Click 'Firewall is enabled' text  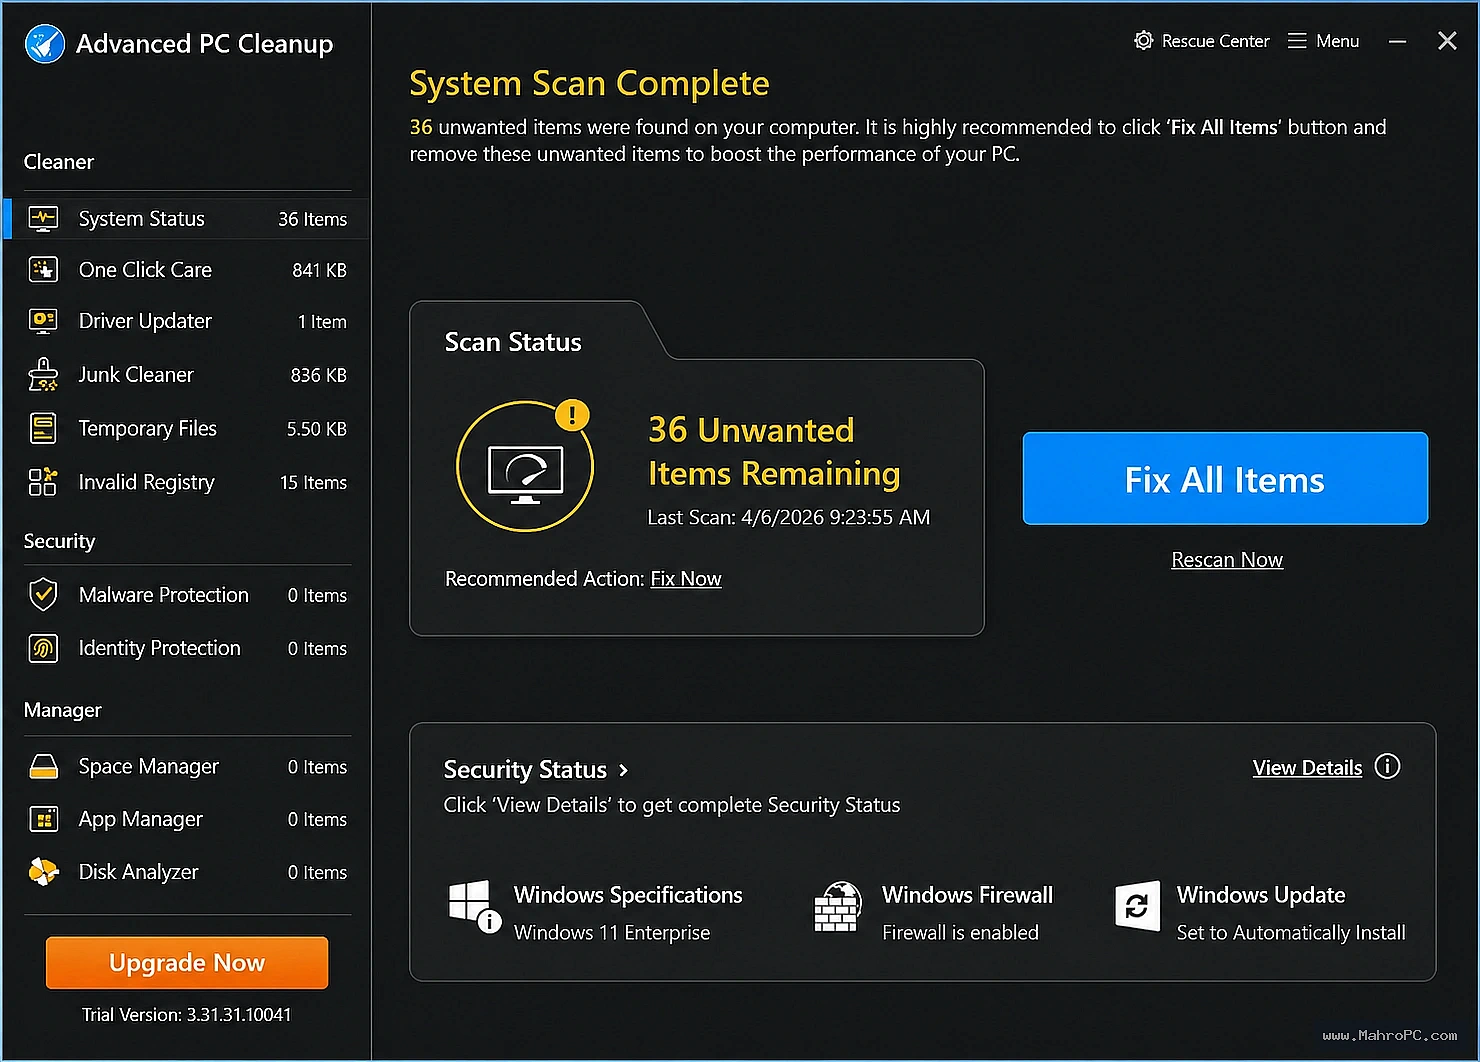pyautogui.click(x=960, y=933)
